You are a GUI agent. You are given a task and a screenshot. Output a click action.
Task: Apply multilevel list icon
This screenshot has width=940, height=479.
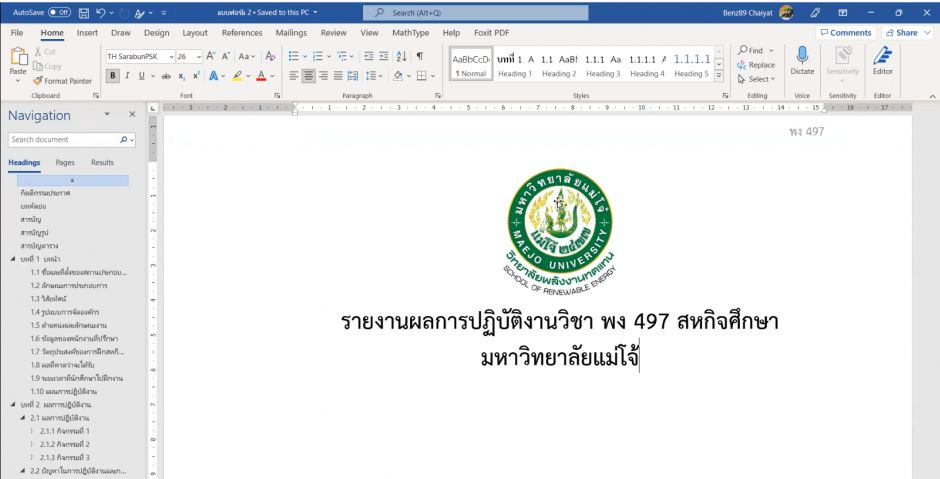(342, 56)
